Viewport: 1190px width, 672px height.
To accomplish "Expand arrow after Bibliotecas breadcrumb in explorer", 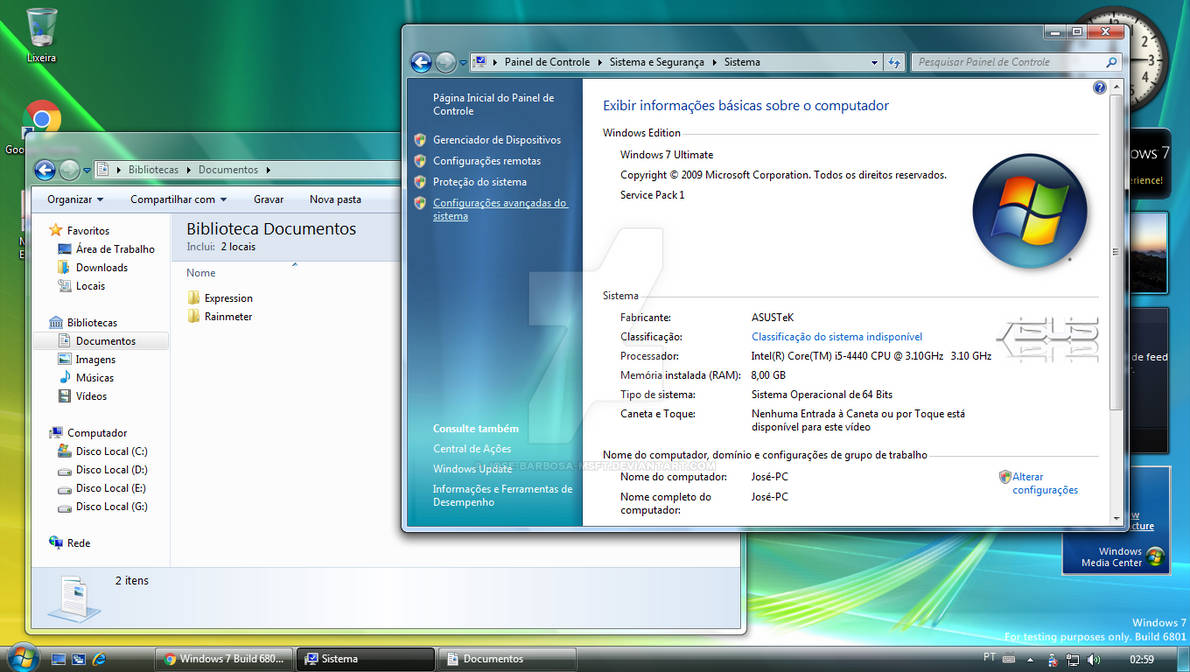I will pyautogui.click(x=188, y=170).
